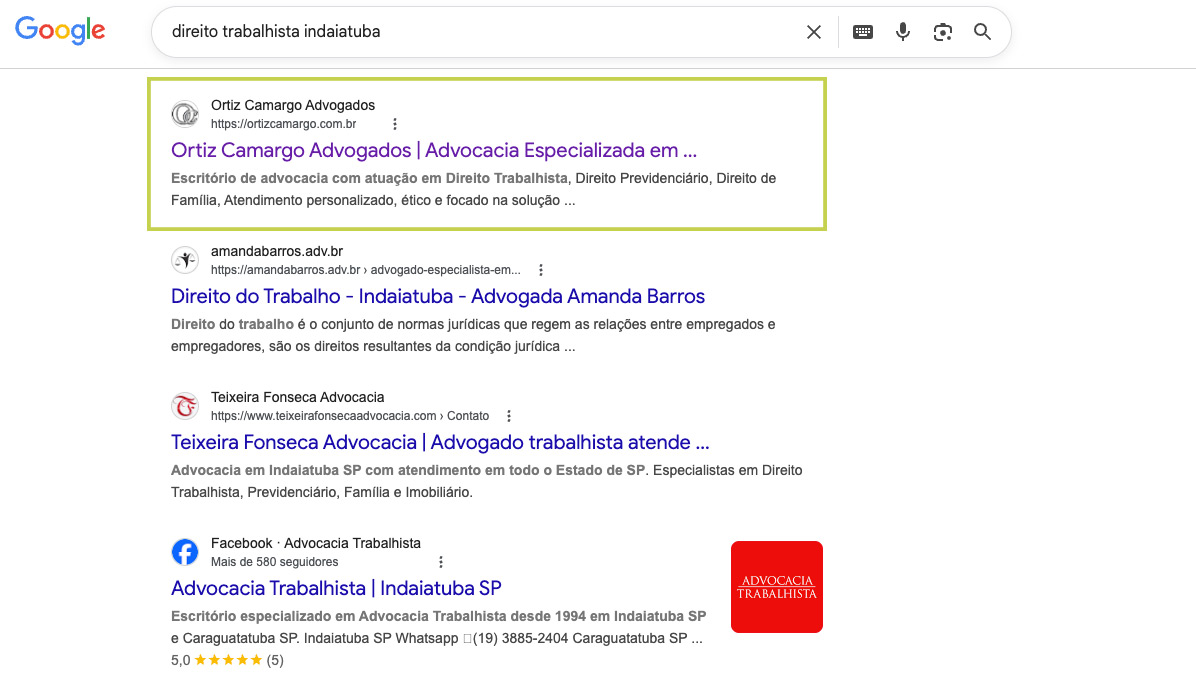Open Ortiz Camargo Advogados result title link

tap(433, 151)
